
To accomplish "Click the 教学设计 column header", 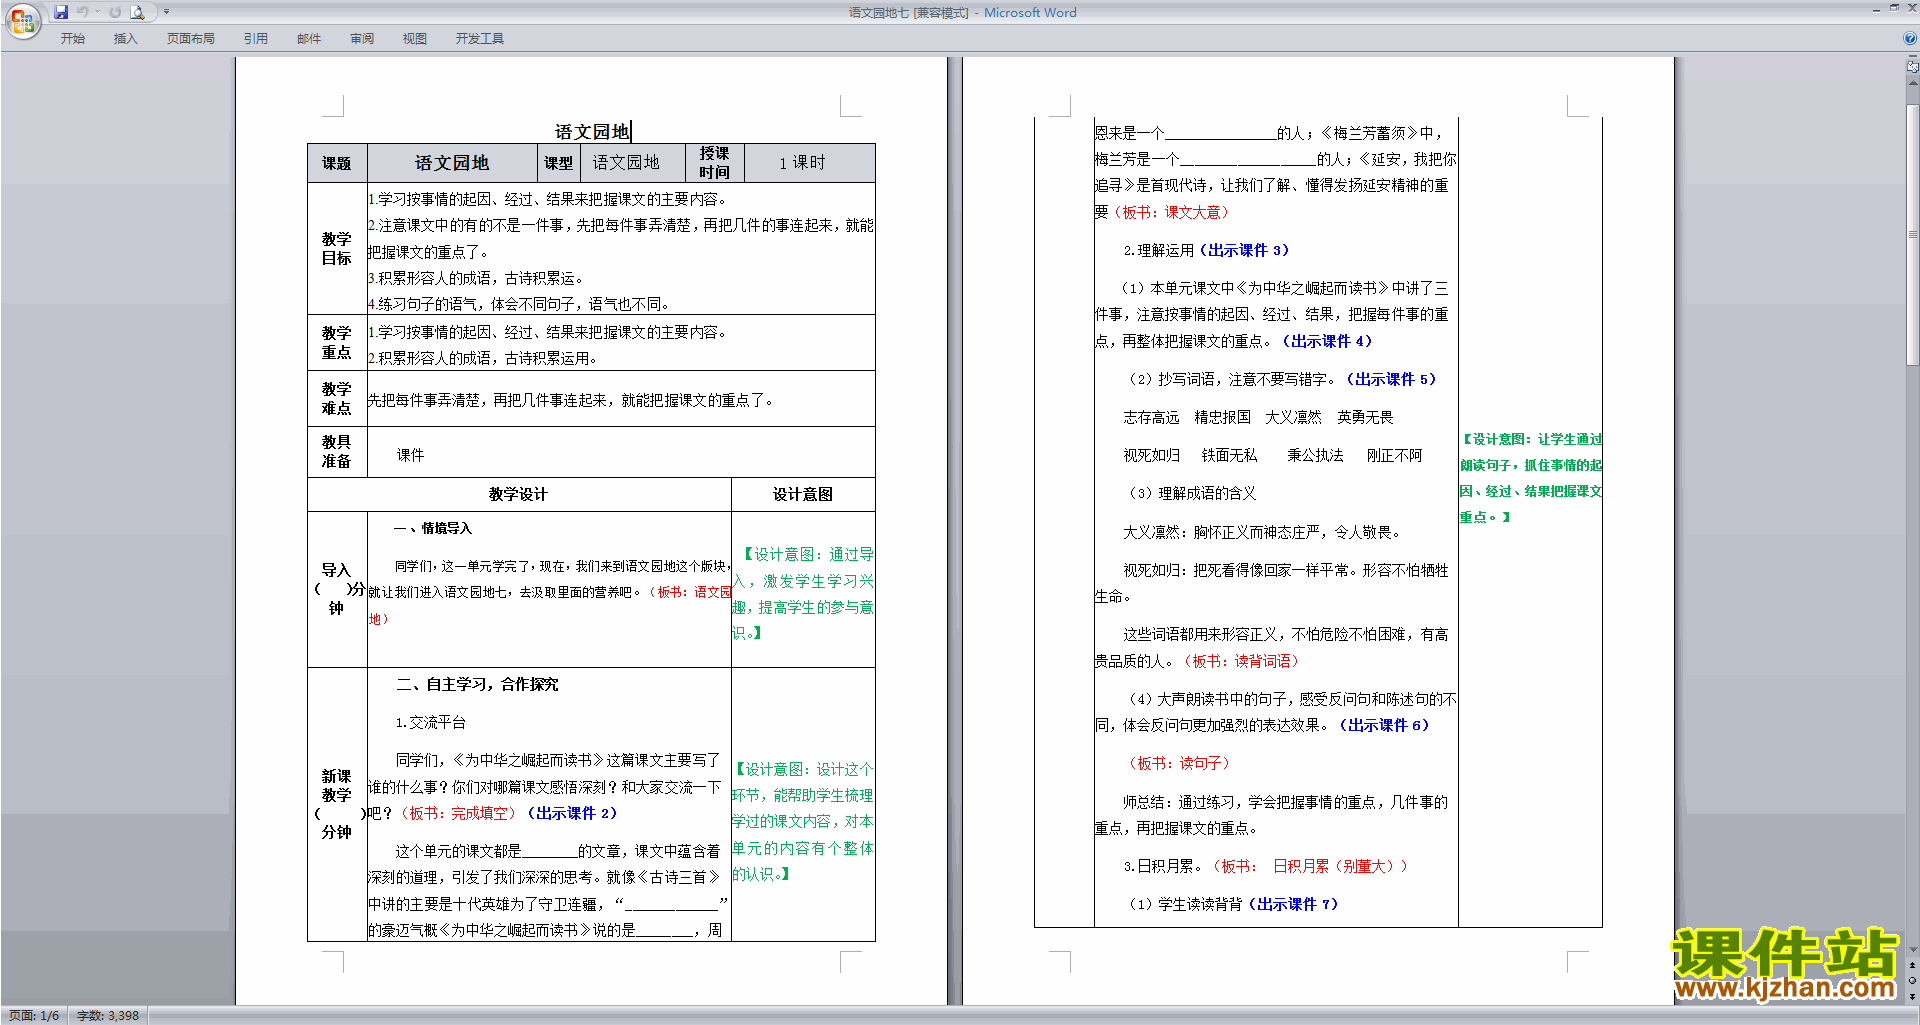I will click(518, 494).
